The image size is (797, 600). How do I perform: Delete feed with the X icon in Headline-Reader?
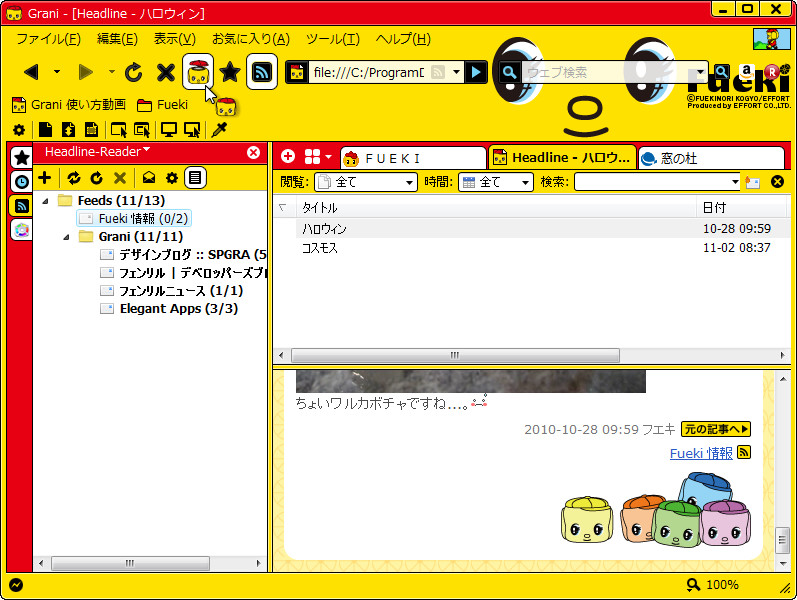click(120, 177)
